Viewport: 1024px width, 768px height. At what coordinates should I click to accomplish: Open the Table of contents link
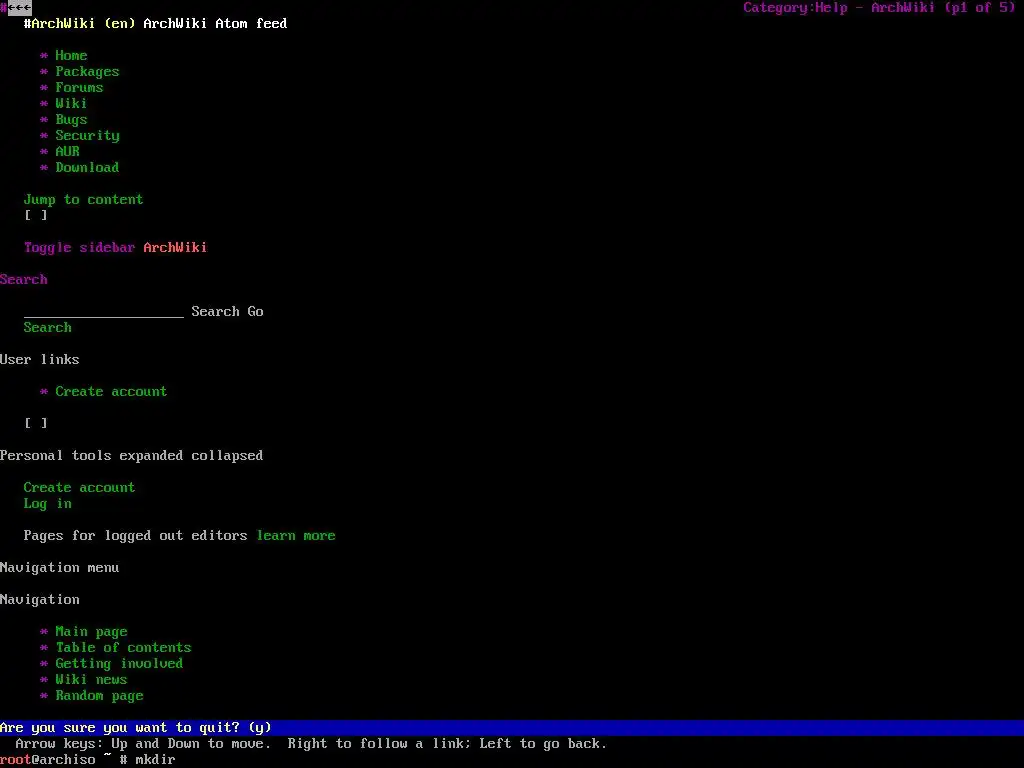pos(123,648)
